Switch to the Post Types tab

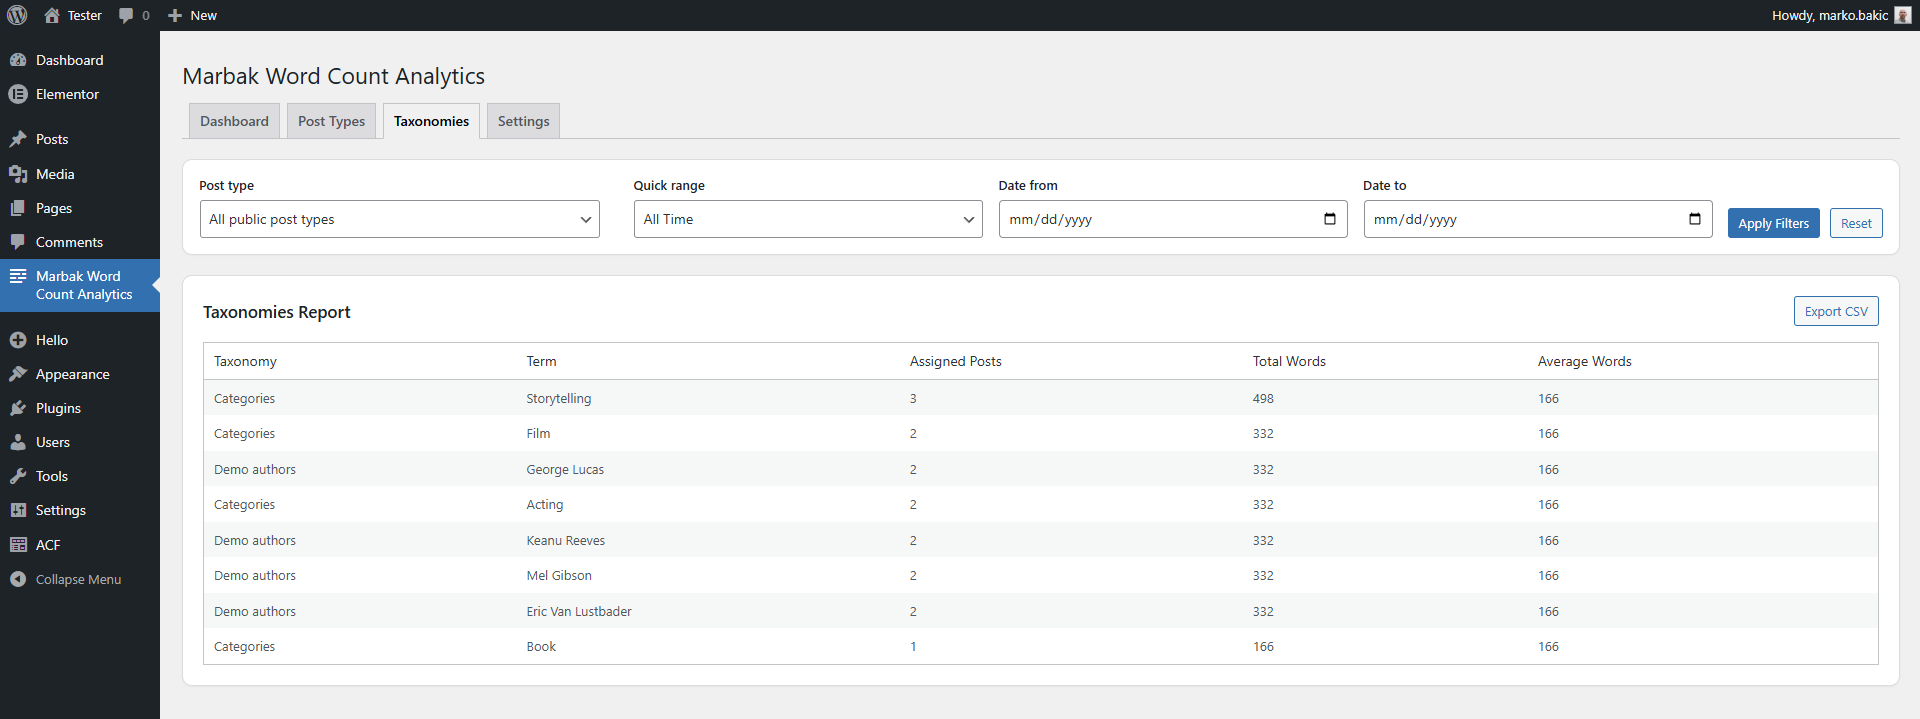click(x=331, y=121)
